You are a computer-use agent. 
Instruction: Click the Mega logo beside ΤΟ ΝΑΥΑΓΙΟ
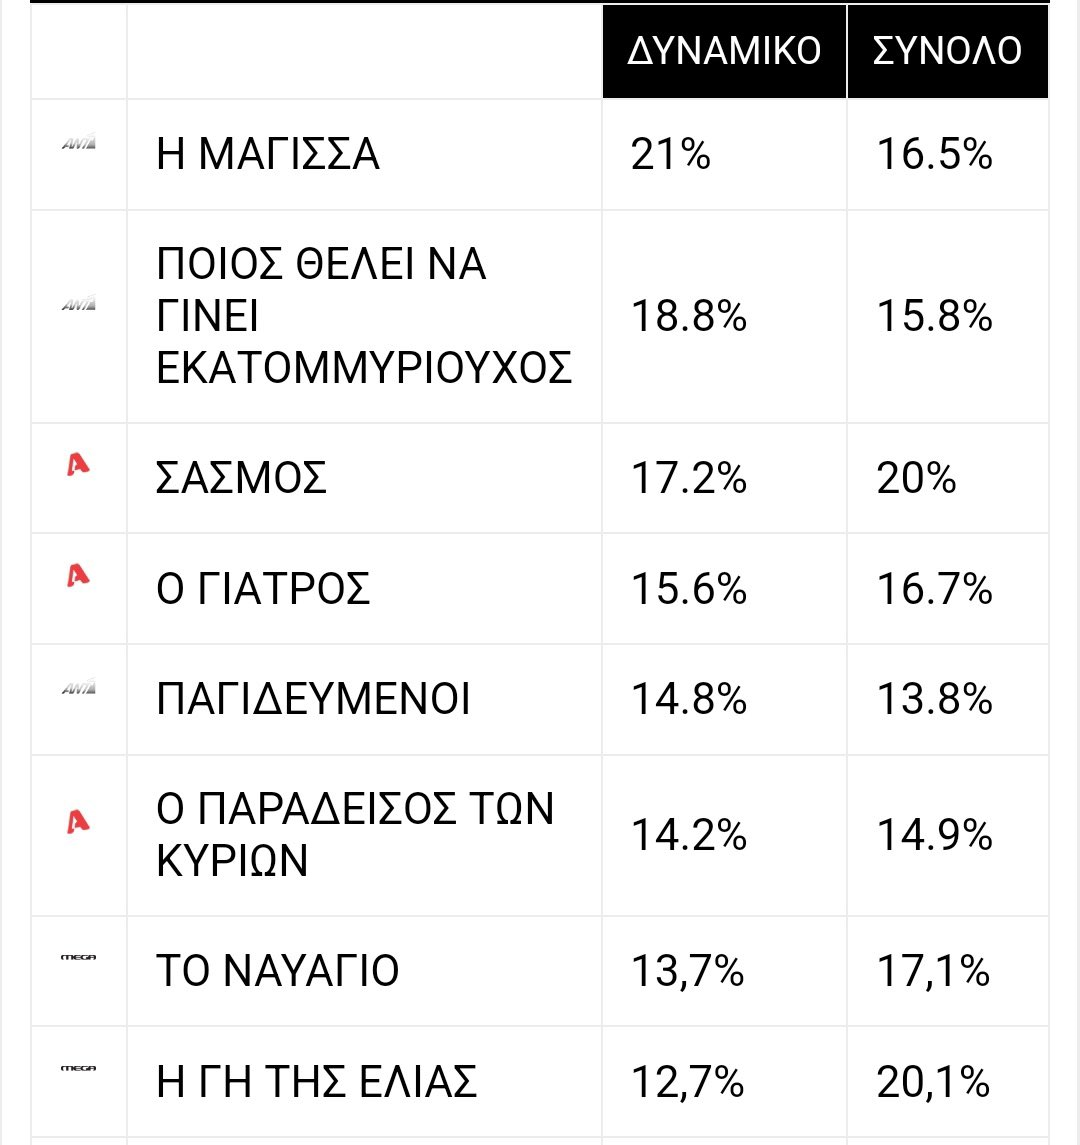pos(78,957)
